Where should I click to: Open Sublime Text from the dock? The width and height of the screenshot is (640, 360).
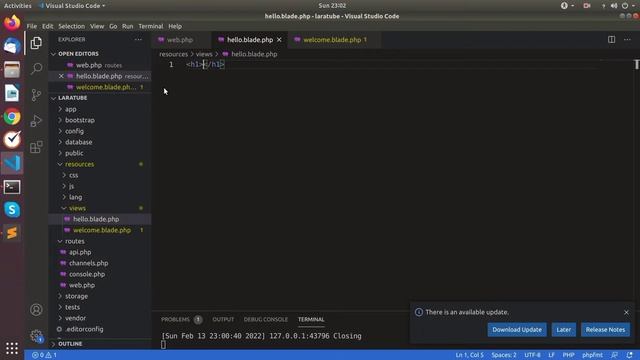pos(12,233)
